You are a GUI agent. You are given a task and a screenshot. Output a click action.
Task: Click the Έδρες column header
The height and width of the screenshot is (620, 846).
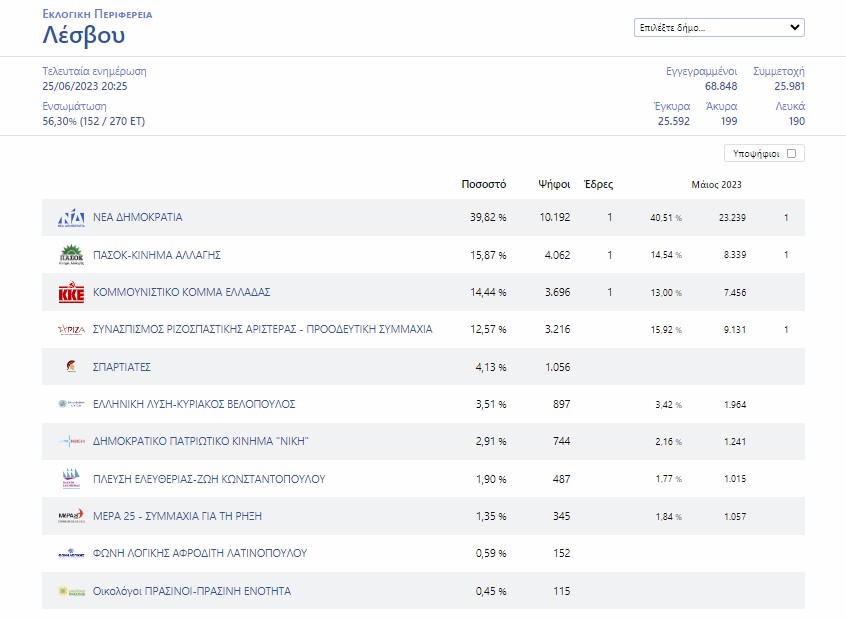point(598,184)
